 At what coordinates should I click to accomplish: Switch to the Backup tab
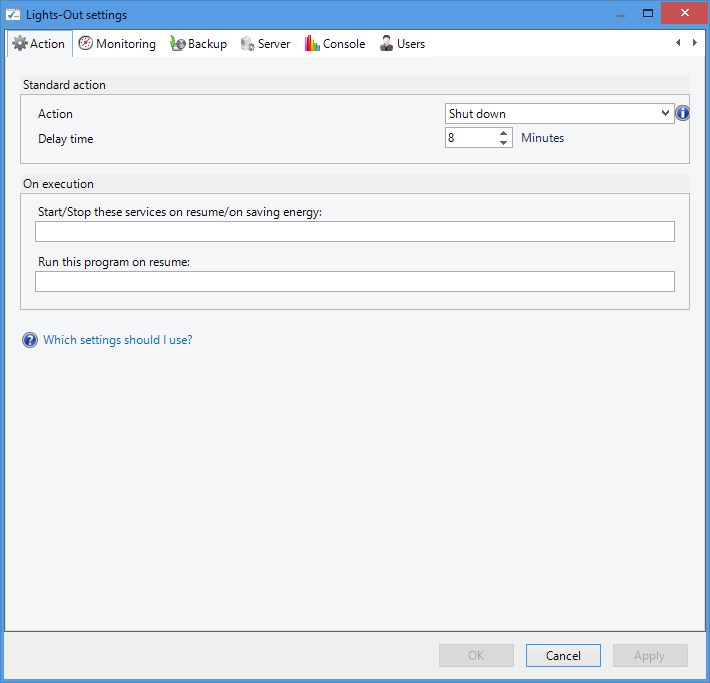coord(198,43)
